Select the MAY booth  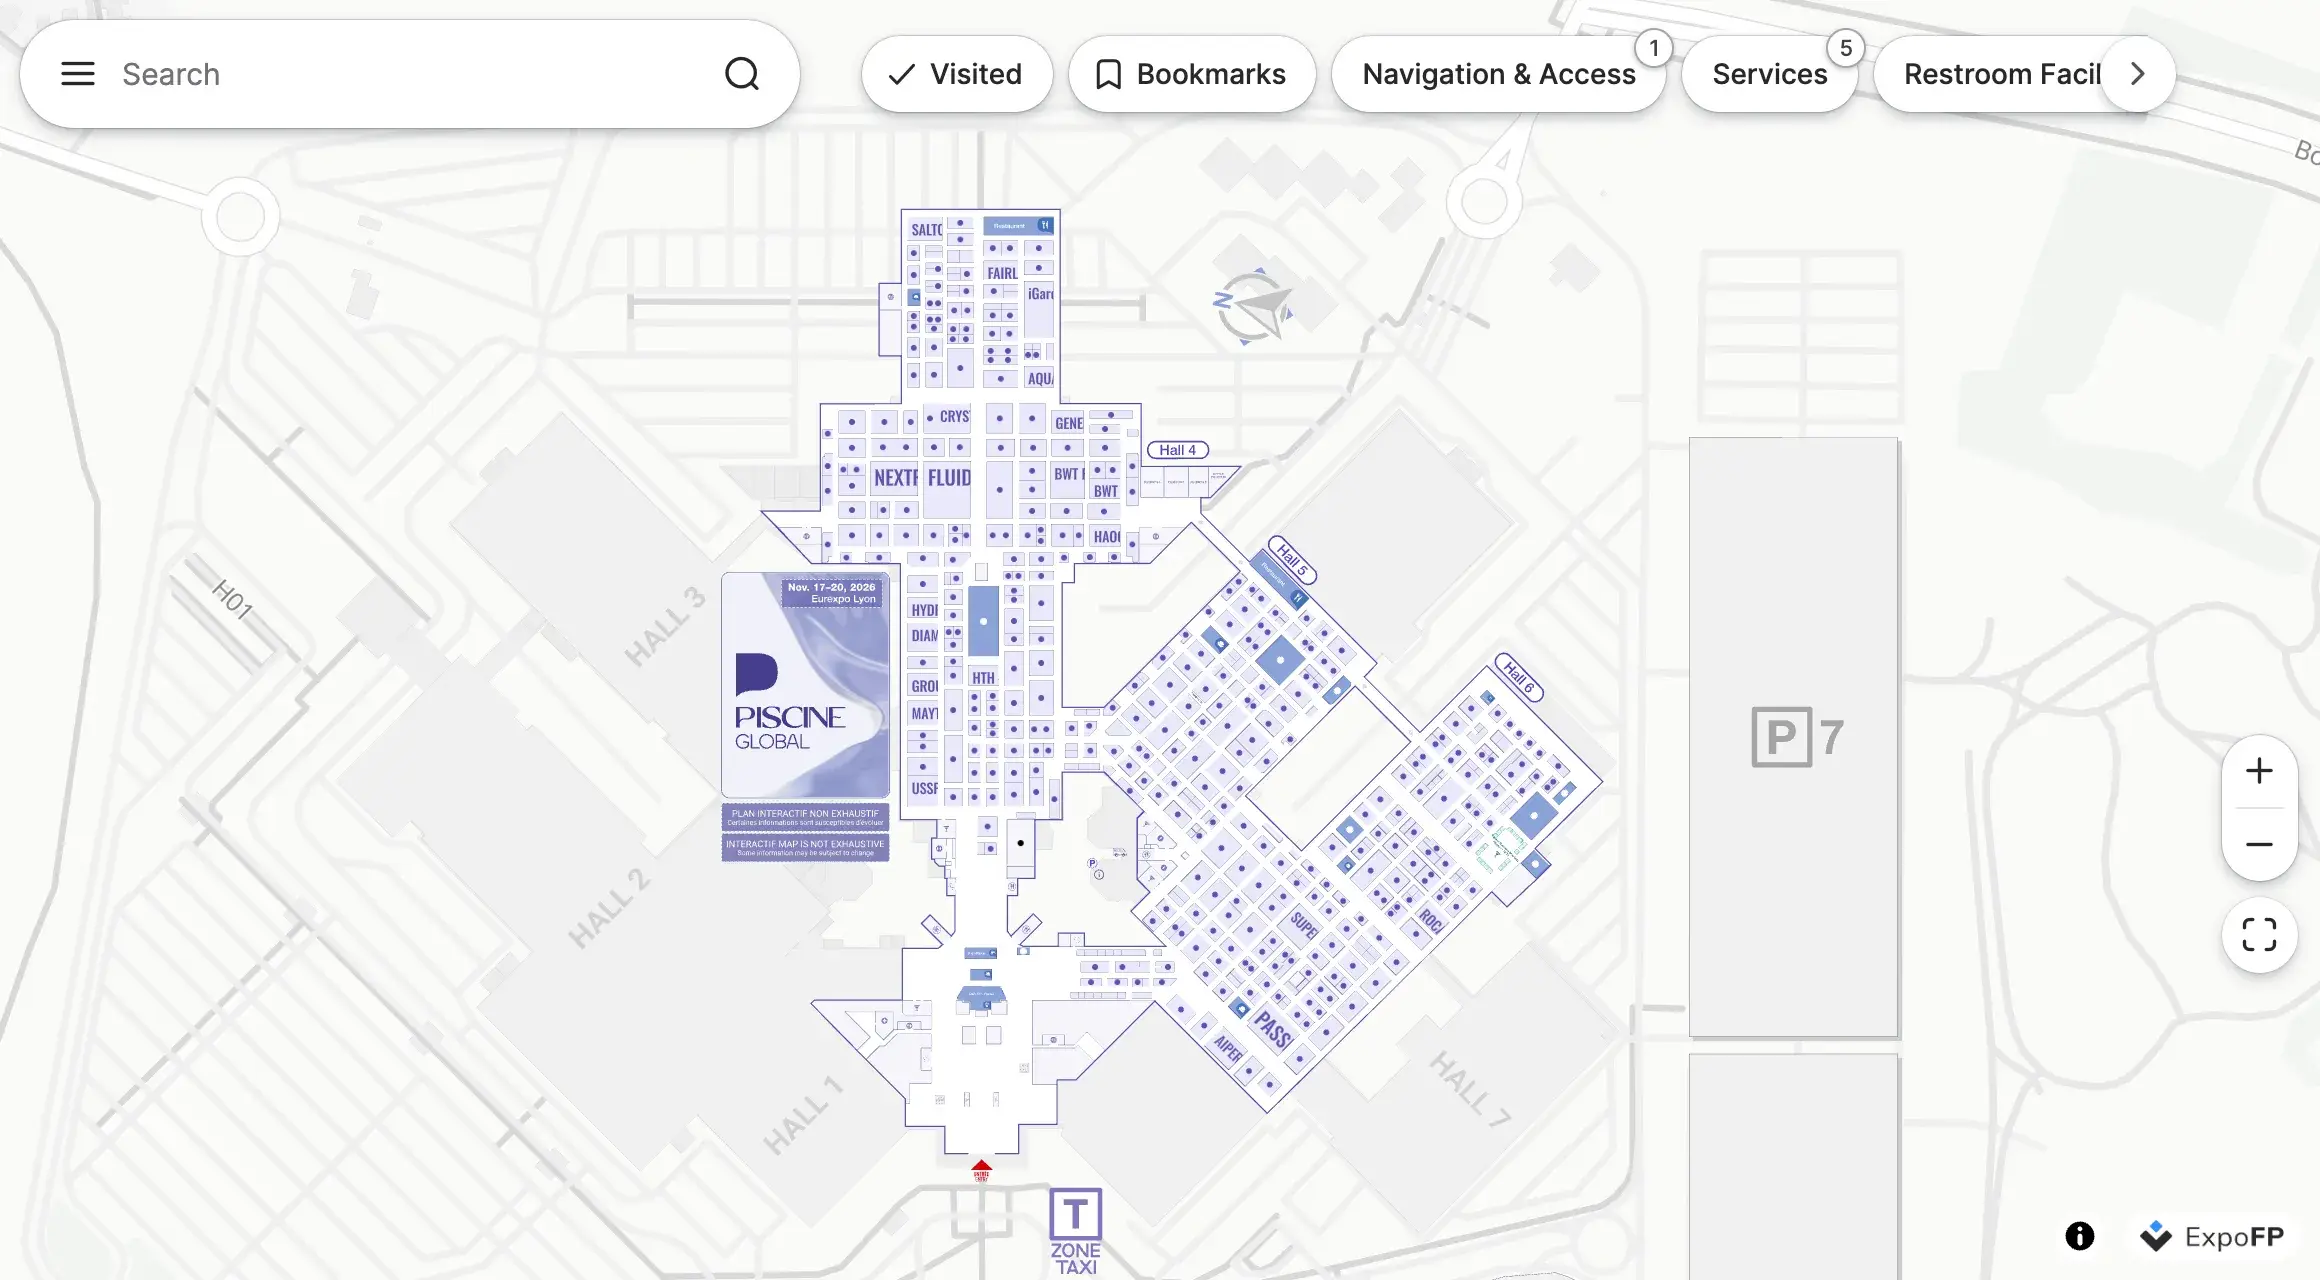tap(924, 714)
